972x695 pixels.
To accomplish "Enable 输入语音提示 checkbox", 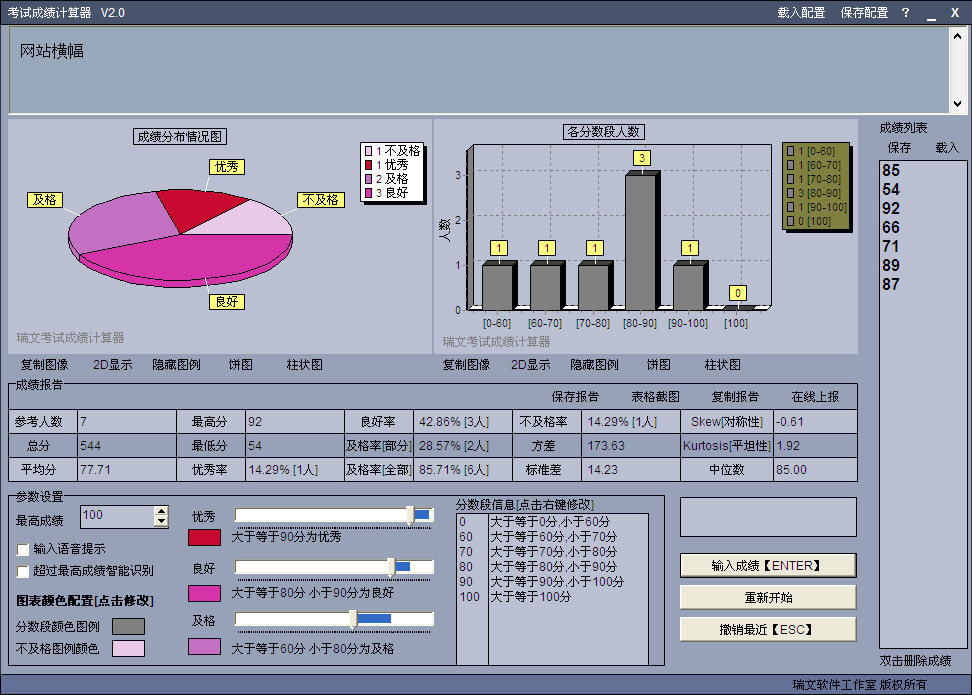I will [23, 549].
